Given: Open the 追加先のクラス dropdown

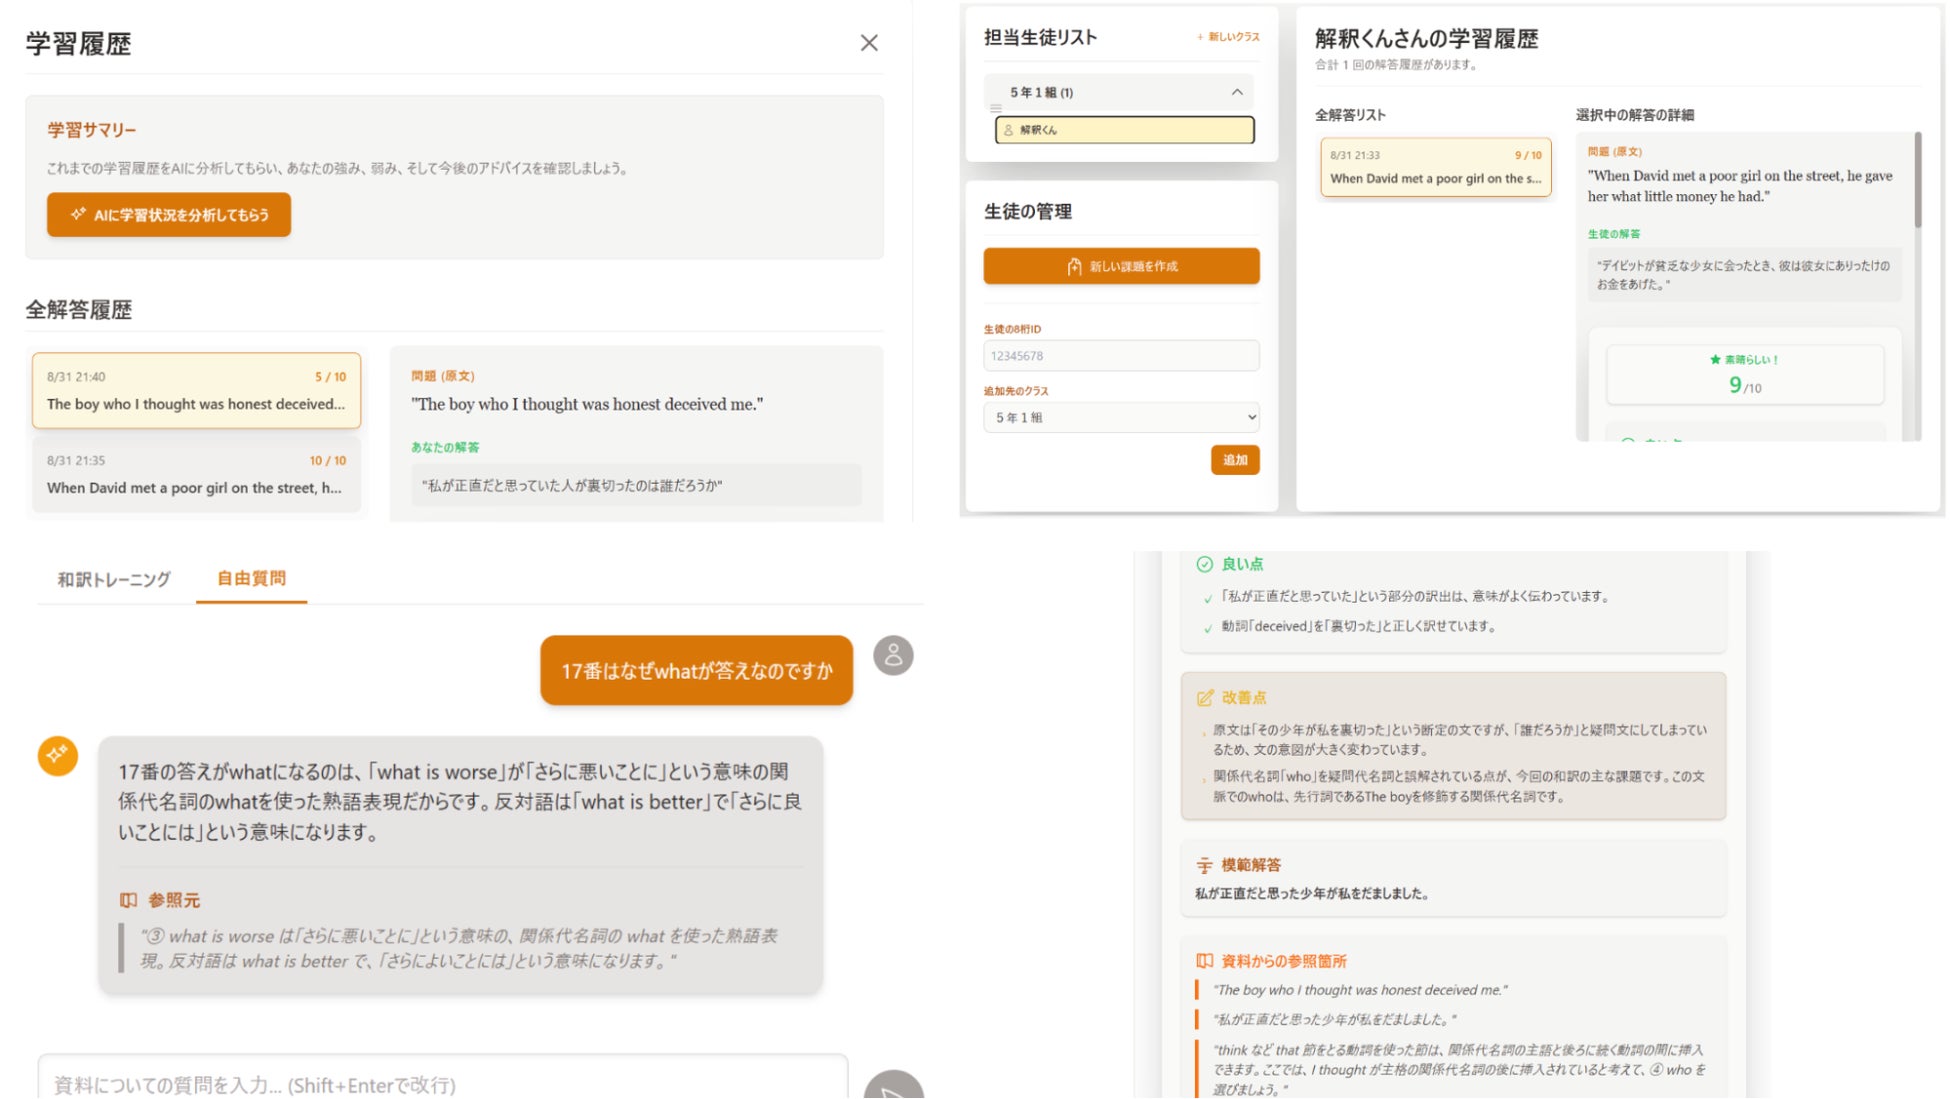Looking at the screenshot, I should point(1121,418).
